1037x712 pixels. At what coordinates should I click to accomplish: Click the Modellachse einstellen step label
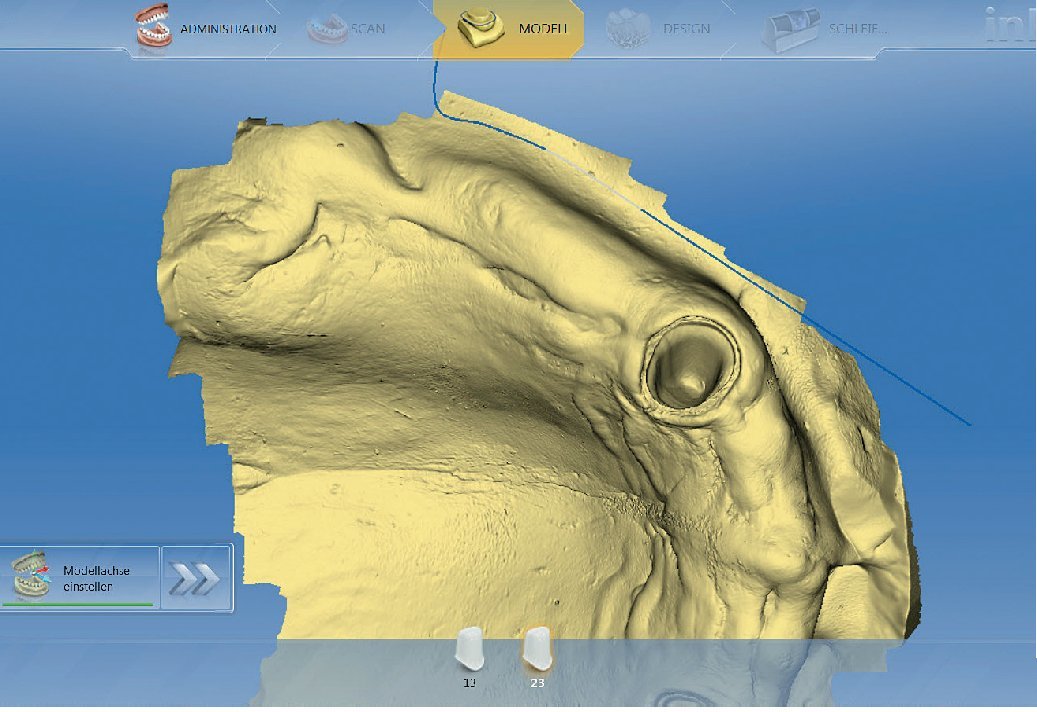pyautogui.click(x=96, y=578)
